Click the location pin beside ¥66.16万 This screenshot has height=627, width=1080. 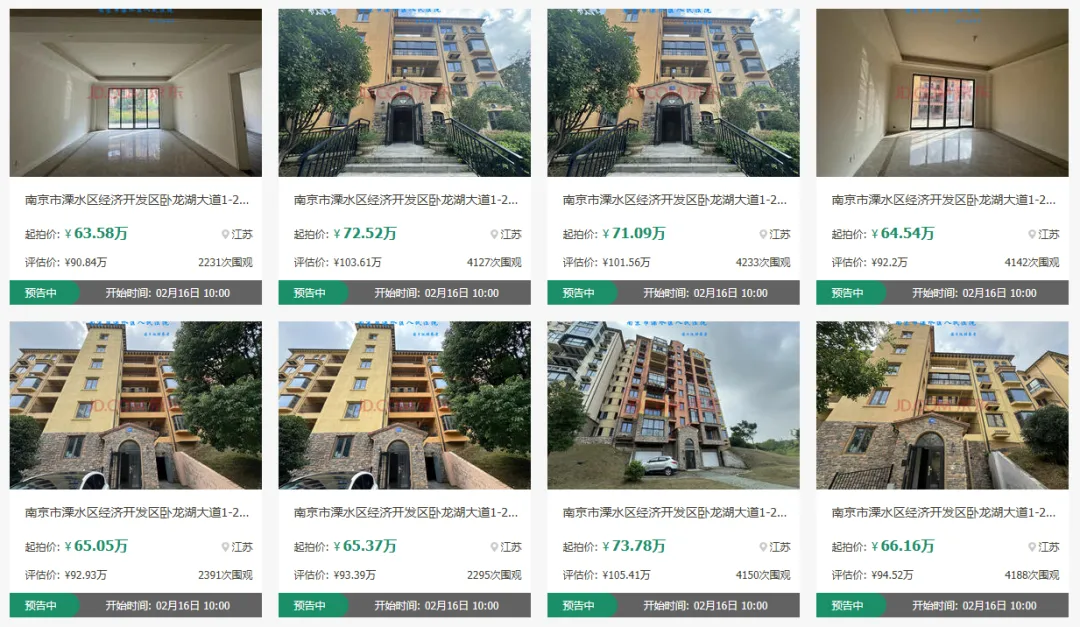pyautogui.click(x=1032, y=547)
